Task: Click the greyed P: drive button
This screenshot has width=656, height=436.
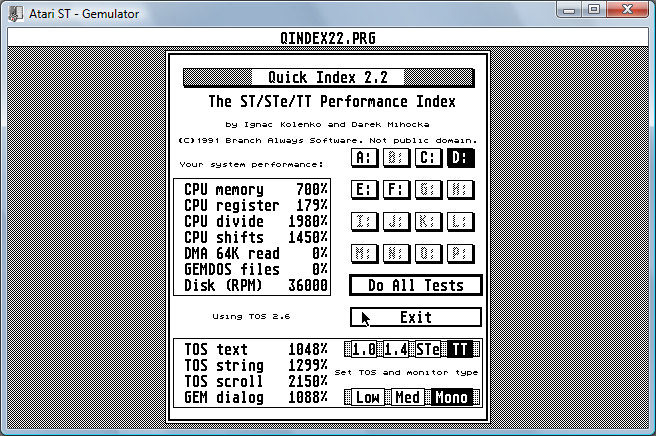Action: (x=460, y=253)
